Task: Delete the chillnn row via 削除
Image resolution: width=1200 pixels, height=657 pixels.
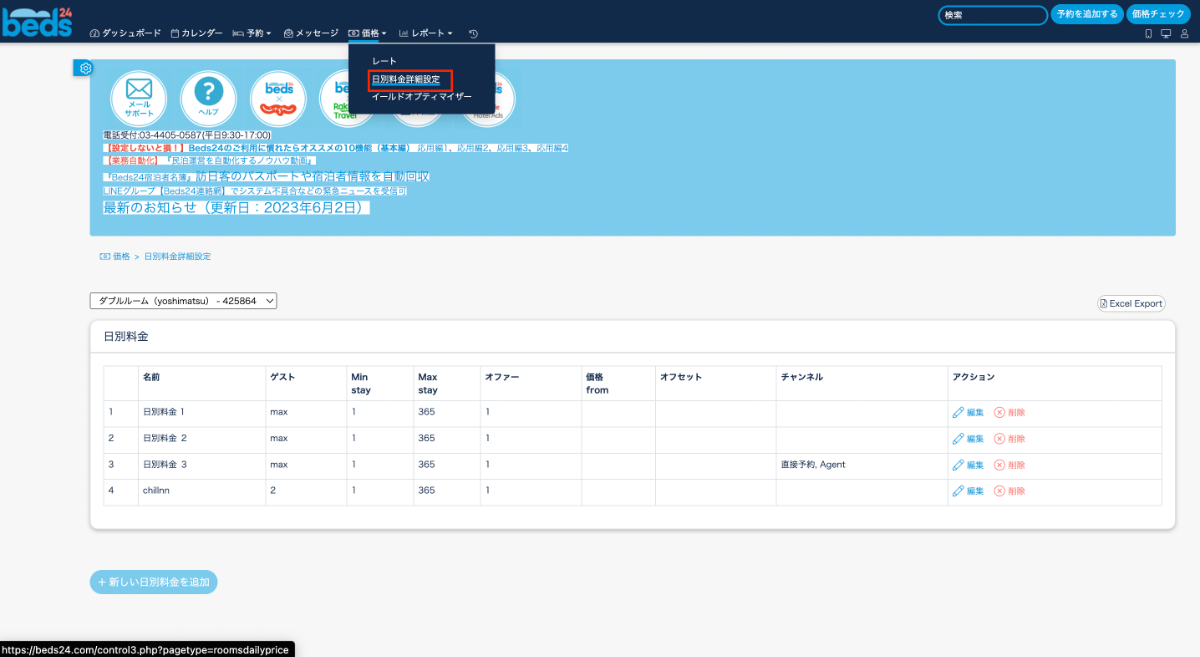Action: [1009, 491]
